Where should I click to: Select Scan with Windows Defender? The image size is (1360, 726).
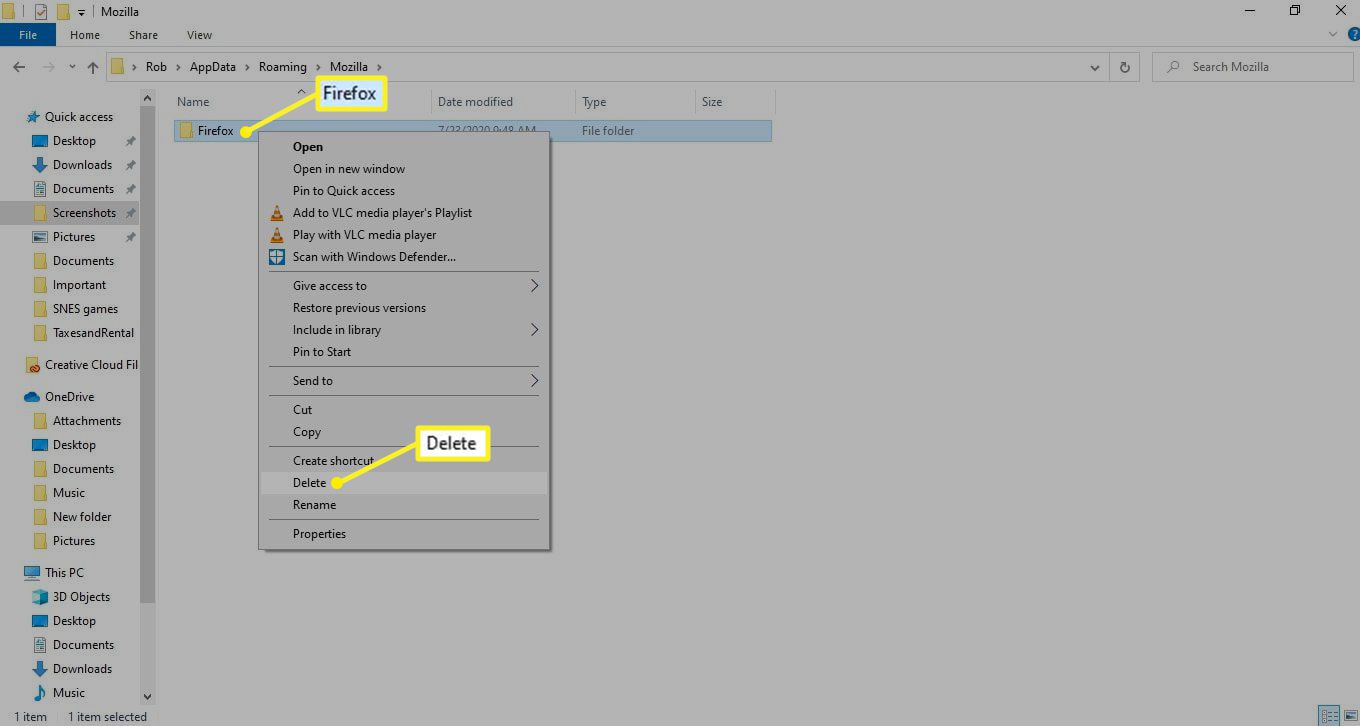pyautogui.click(x=404, y=257)
